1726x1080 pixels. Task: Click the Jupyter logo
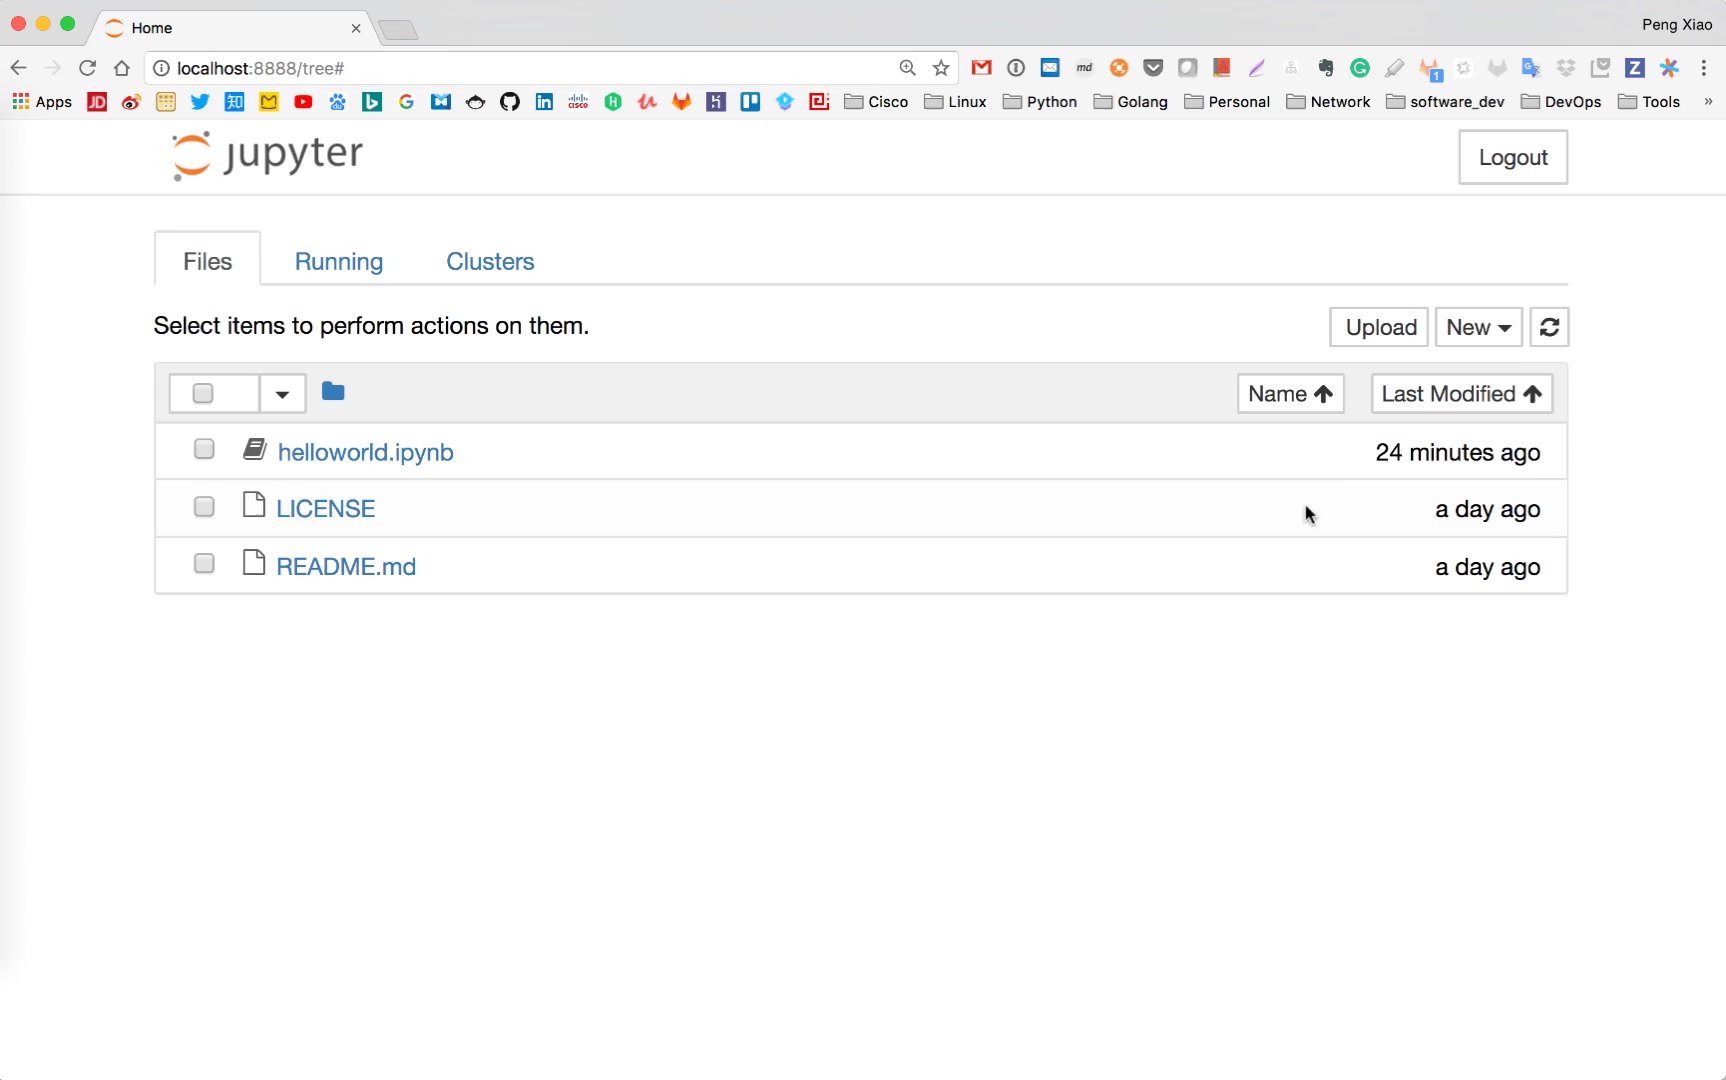pos(267,155)
